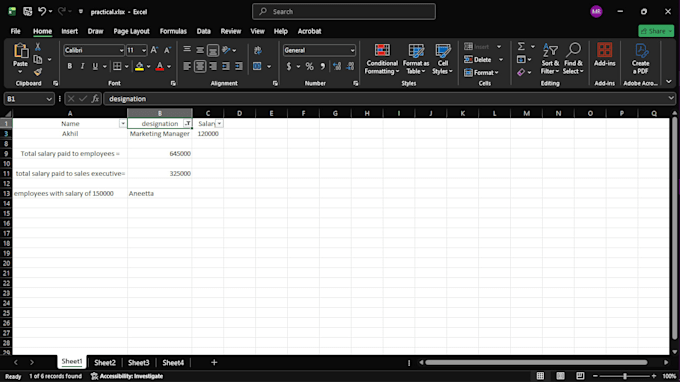Switch to Sheet2 worksheet tab
This screenshot has width=680, height=382.
tap(105, 362)
